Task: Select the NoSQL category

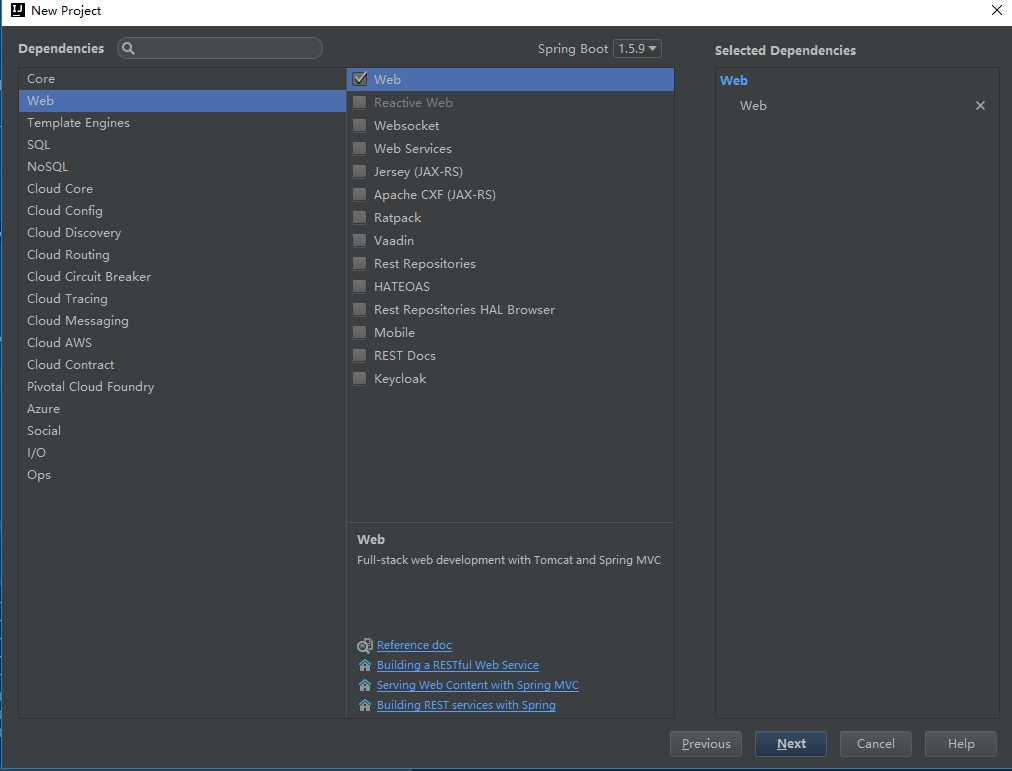Action: [182, 166]
